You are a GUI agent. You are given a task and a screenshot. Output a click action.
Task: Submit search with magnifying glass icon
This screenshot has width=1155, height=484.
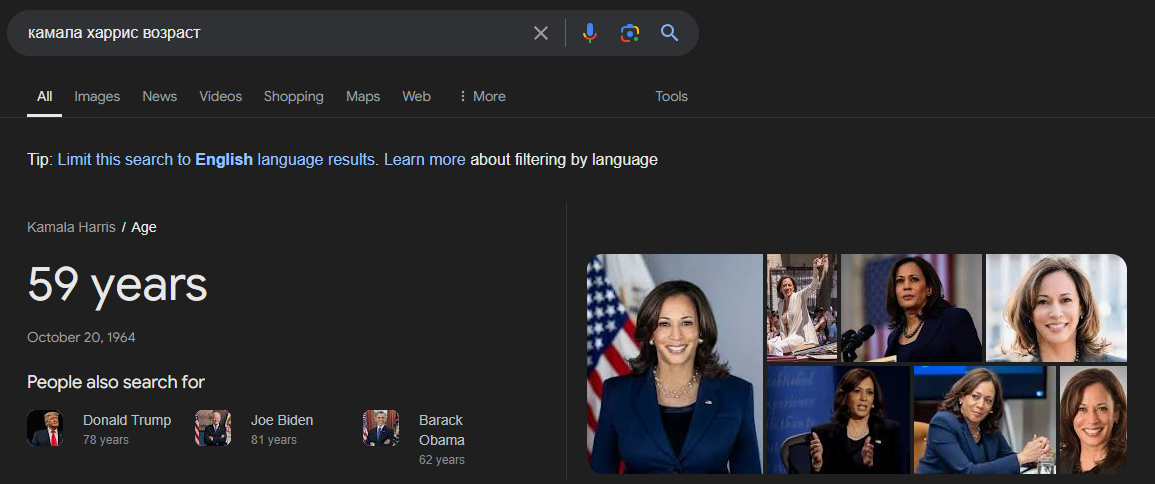tap(669, 32)
